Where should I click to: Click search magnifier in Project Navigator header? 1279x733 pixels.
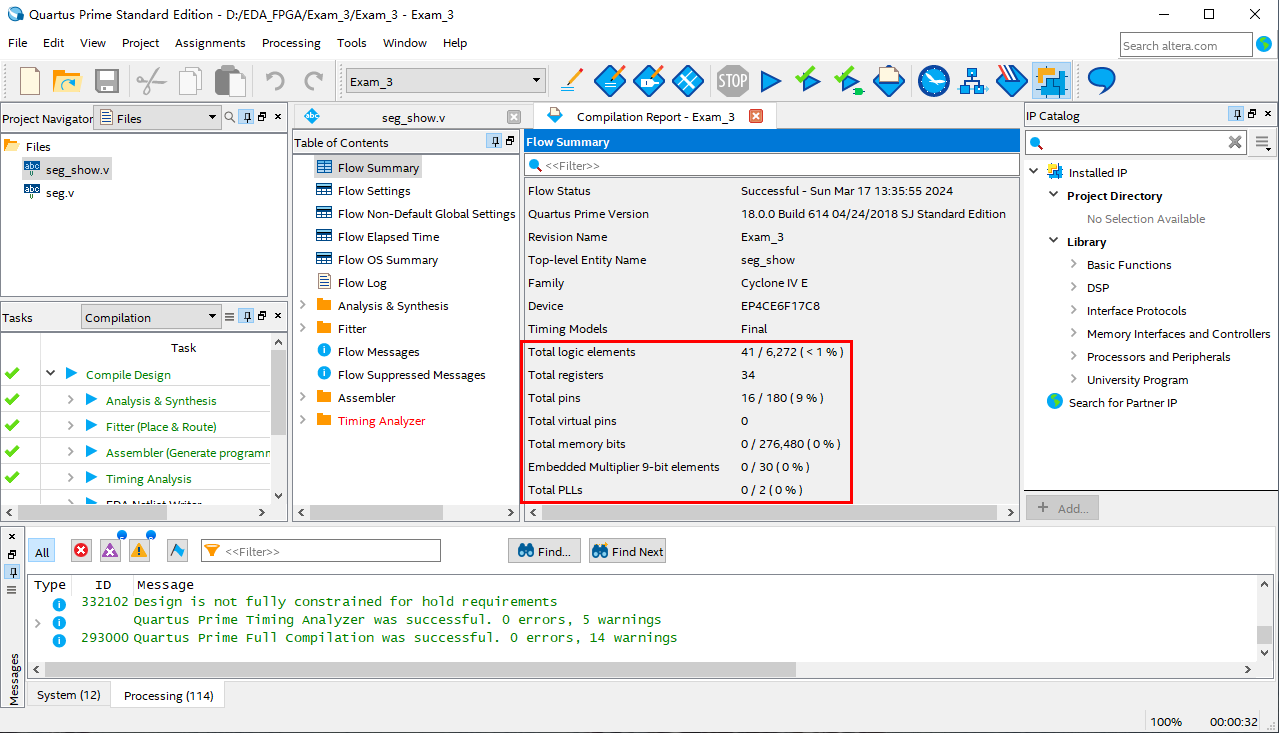click(230, 118)
